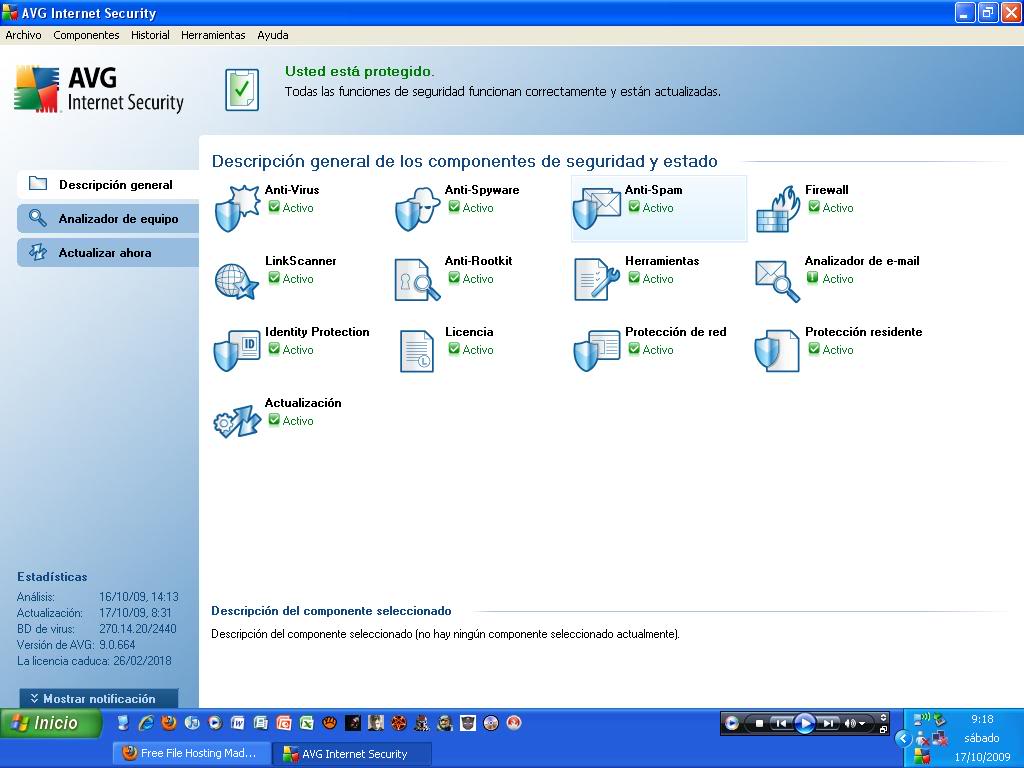
Task: Click the Safely Remove Hardware tray icon
Action: 940,720
